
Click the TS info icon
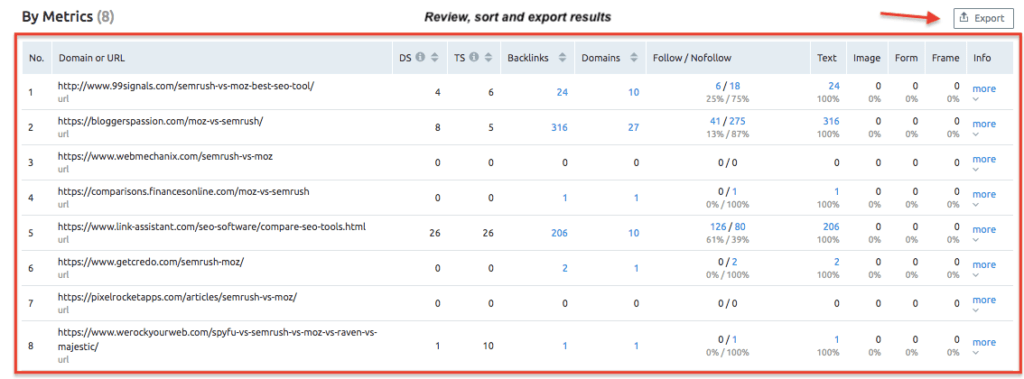(x=474, y=58)
